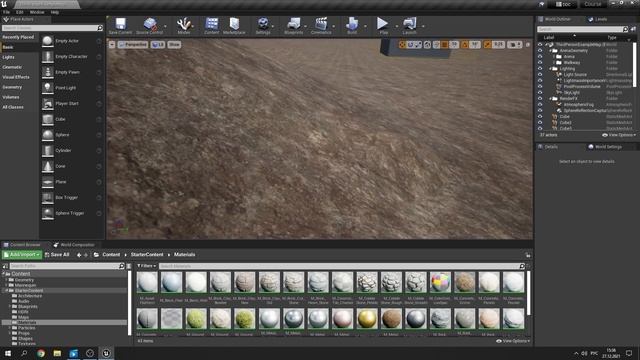This screenshot has width=640, height=360.
Task: Collapse the StarterContent folder
Action: tap(7, 291)
